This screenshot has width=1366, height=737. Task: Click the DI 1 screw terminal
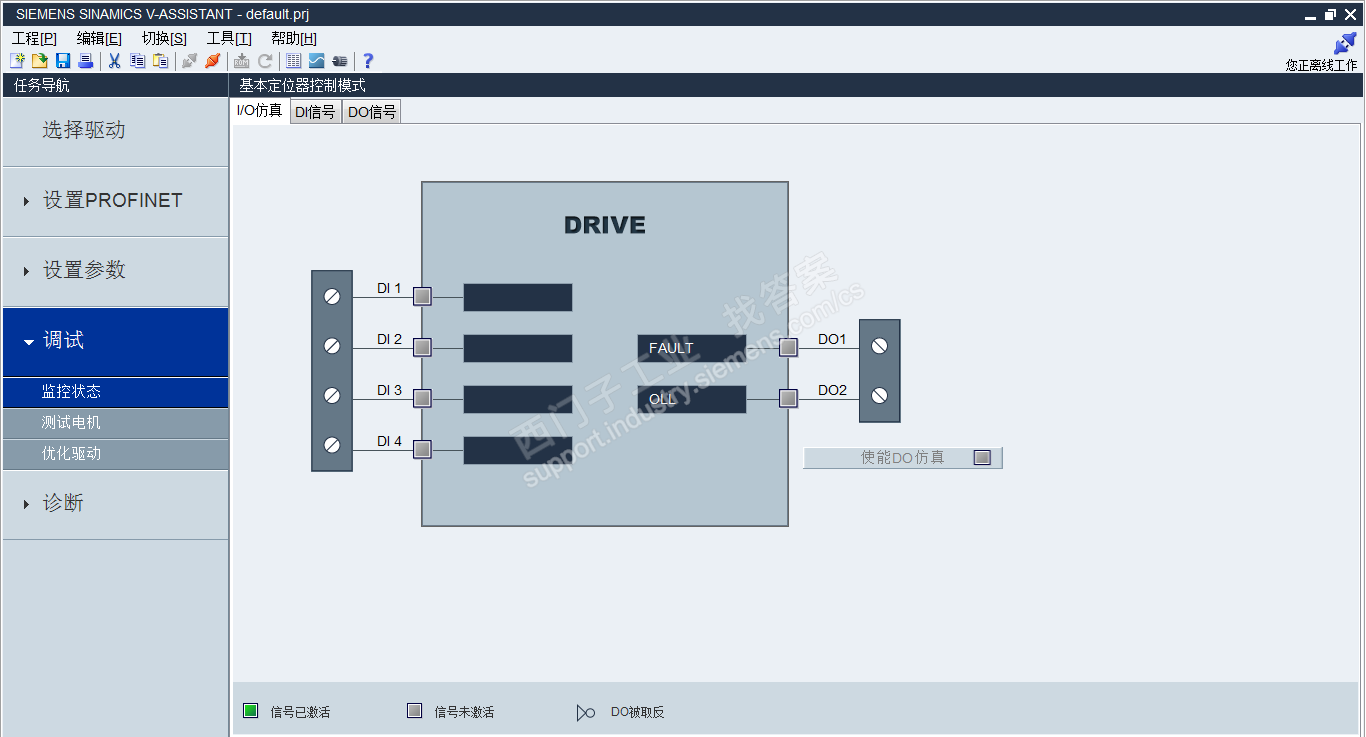332,296
